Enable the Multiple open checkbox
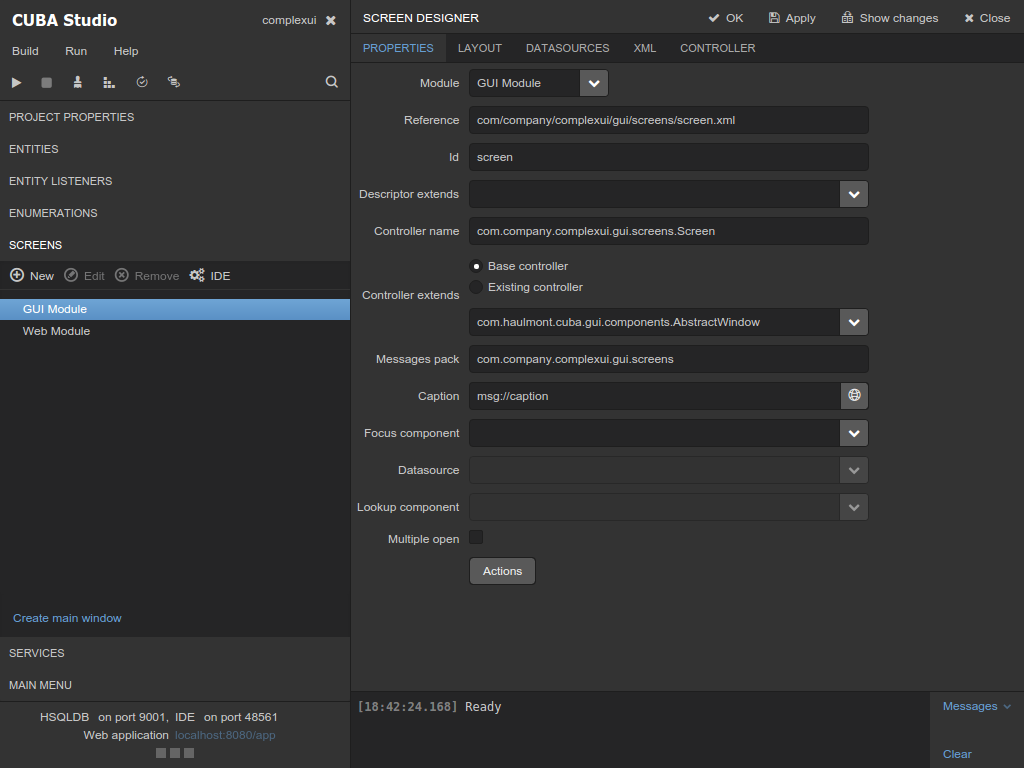This screenshot has width=1024, height=768. pyautogui.click(x=476, y=538)
